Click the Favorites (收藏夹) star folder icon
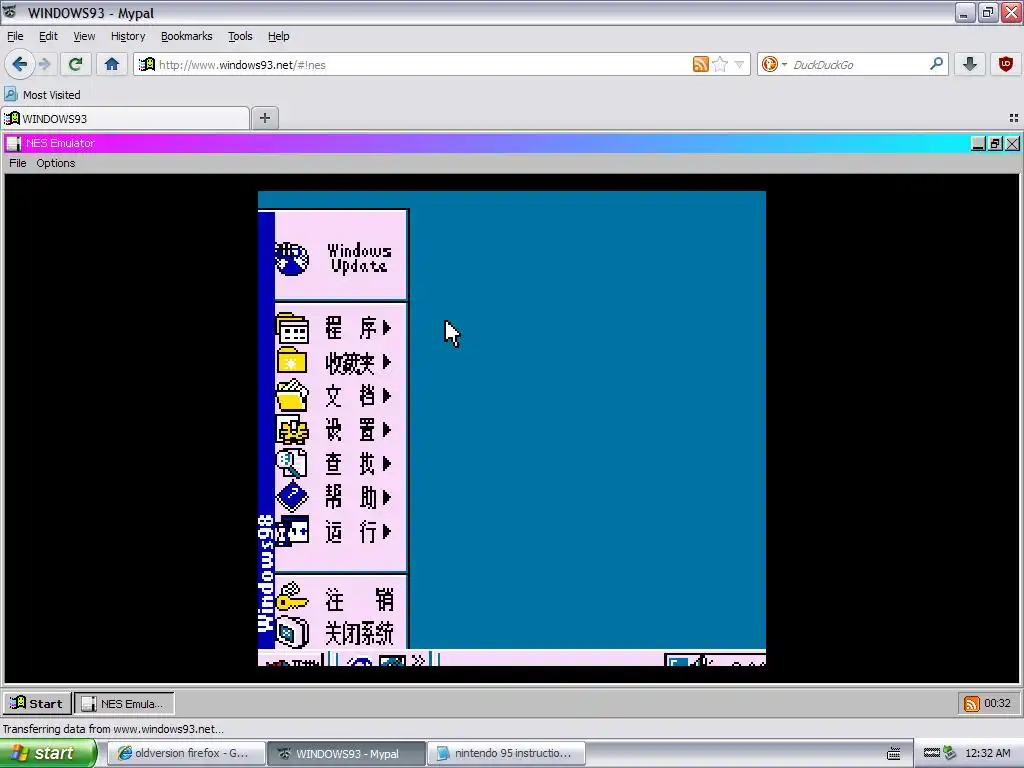This screenshot has height=768, width=1024. pyautogui.click(x=292, y=362)
